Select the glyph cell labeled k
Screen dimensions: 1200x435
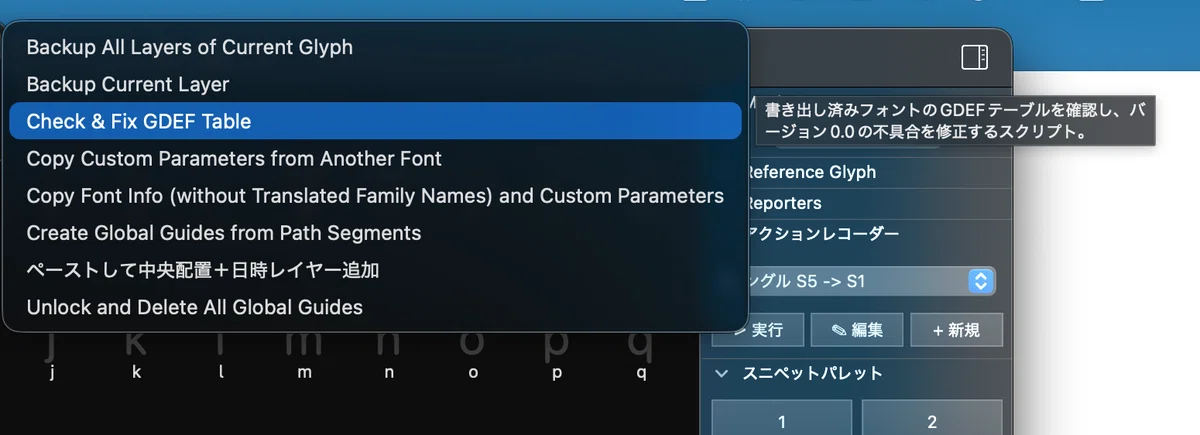[137, 355]
